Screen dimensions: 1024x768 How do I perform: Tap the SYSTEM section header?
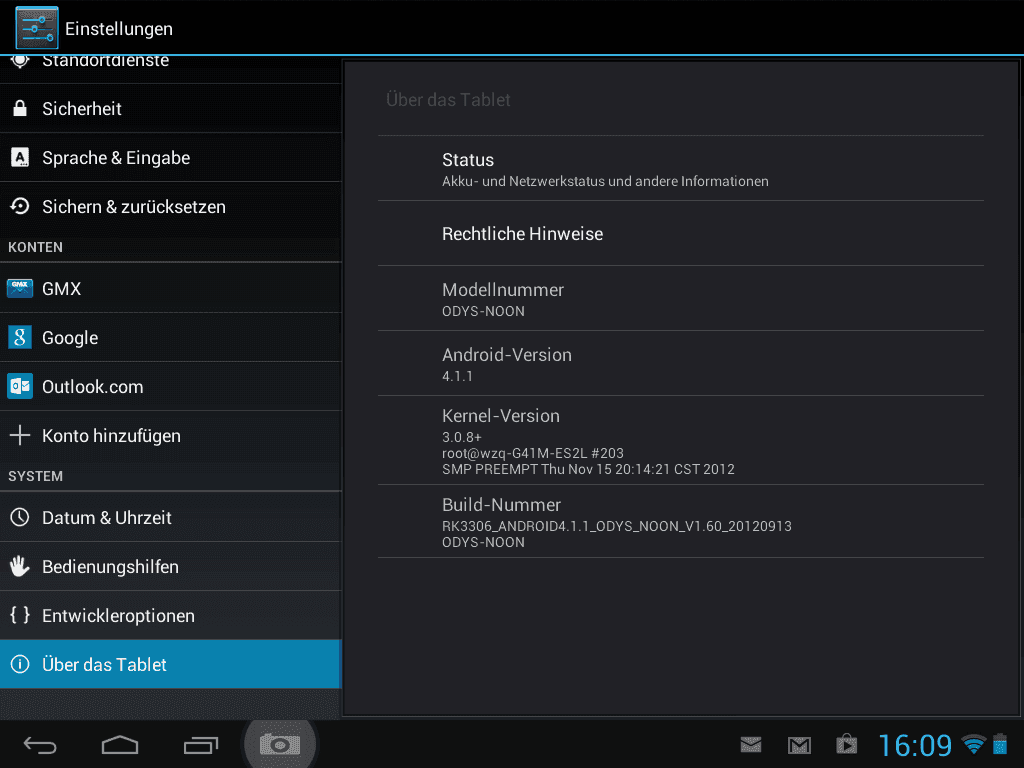click(x=35, y=476)
